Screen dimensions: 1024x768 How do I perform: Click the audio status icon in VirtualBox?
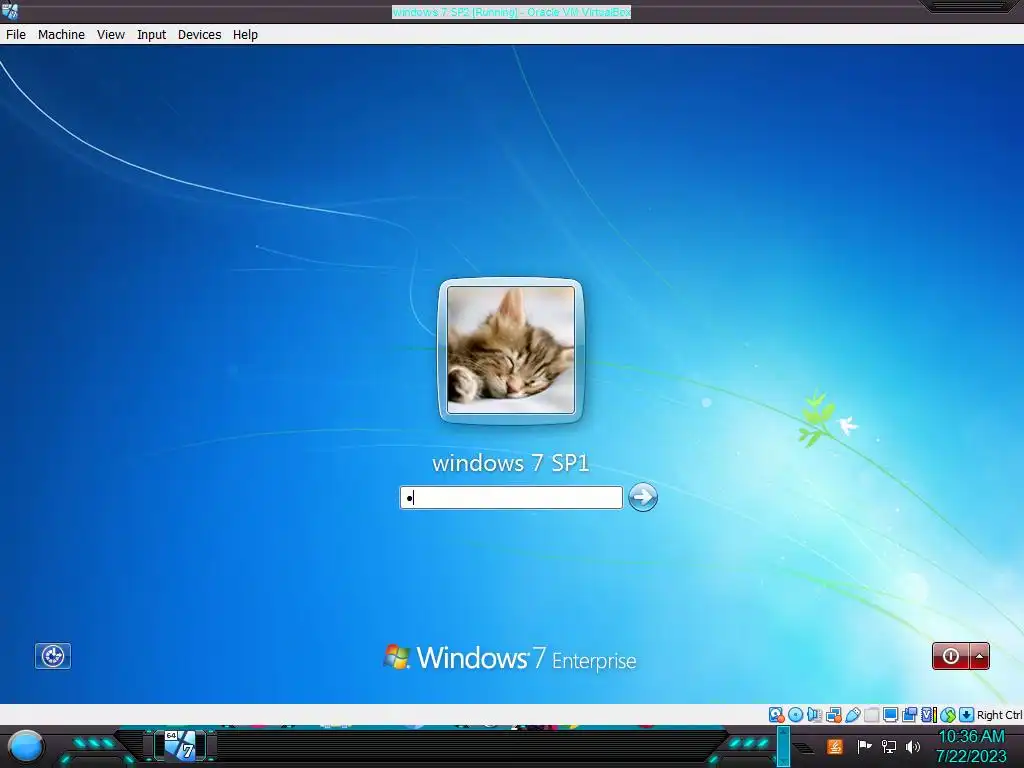(814, 714)
